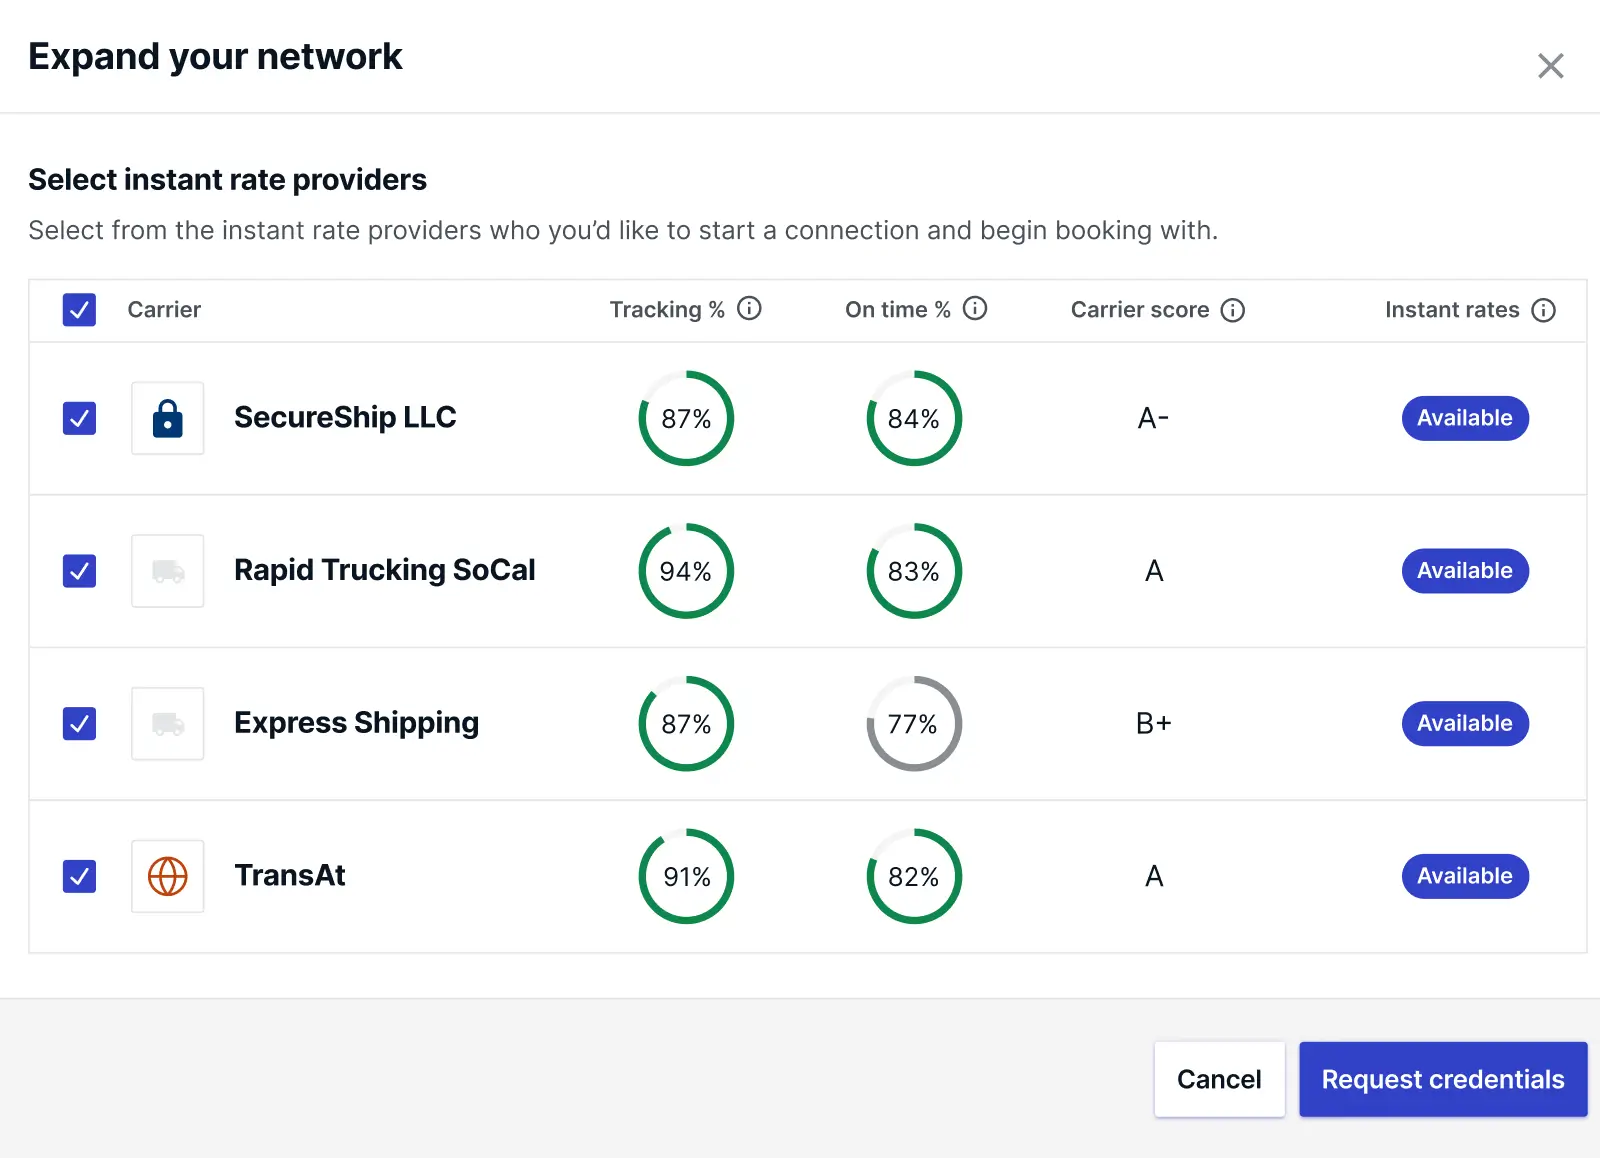Click the Tracking % info icon
The image size is (1600, 1158).
[749, 309]
